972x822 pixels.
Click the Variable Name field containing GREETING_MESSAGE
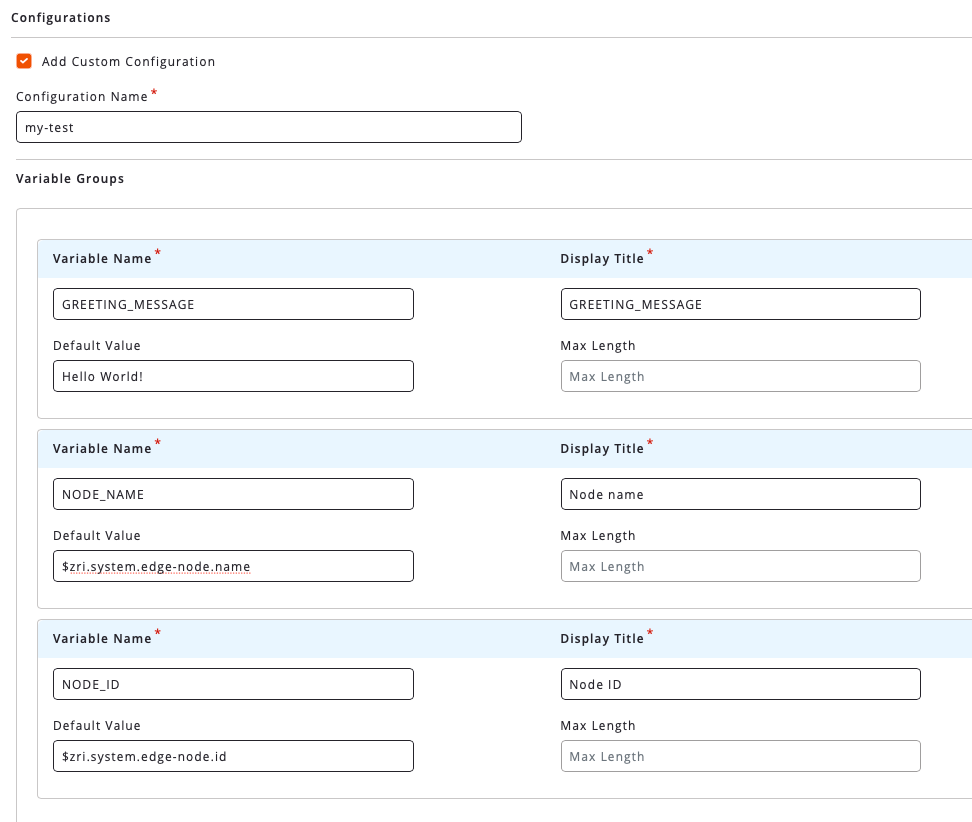pyautogui.click(x=233, y=304)
